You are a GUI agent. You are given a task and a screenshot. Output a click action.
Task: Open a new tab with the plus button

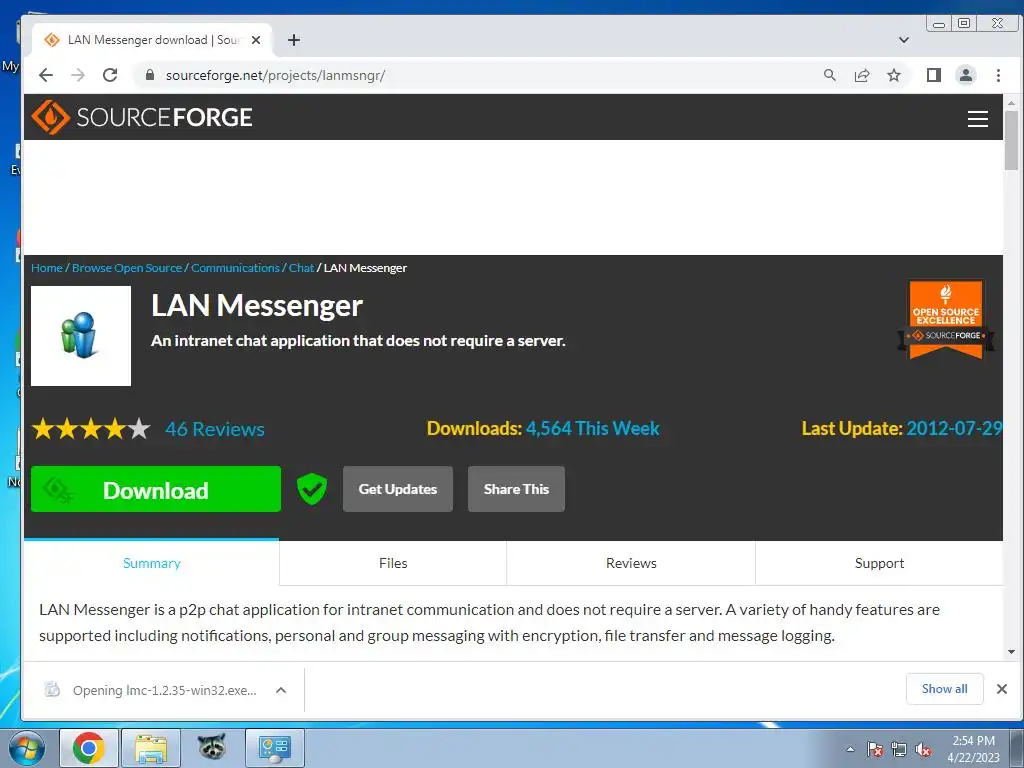click(x=294, y=40)
